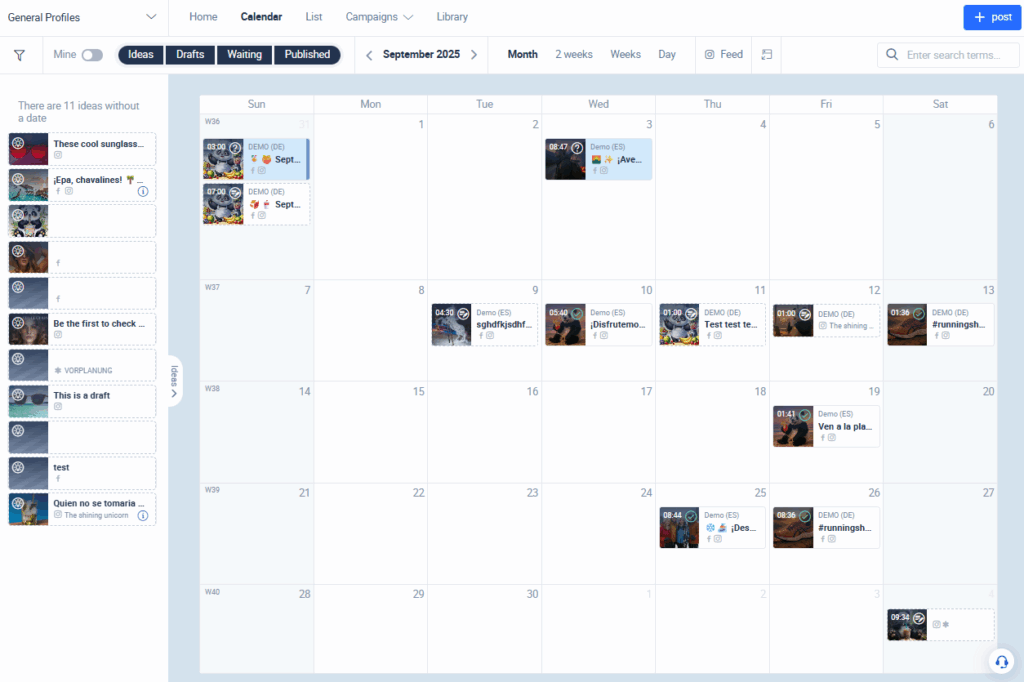Viewport: 1024px width, 682px height.
Task: Click the blue post button
Action: (991, 16)
